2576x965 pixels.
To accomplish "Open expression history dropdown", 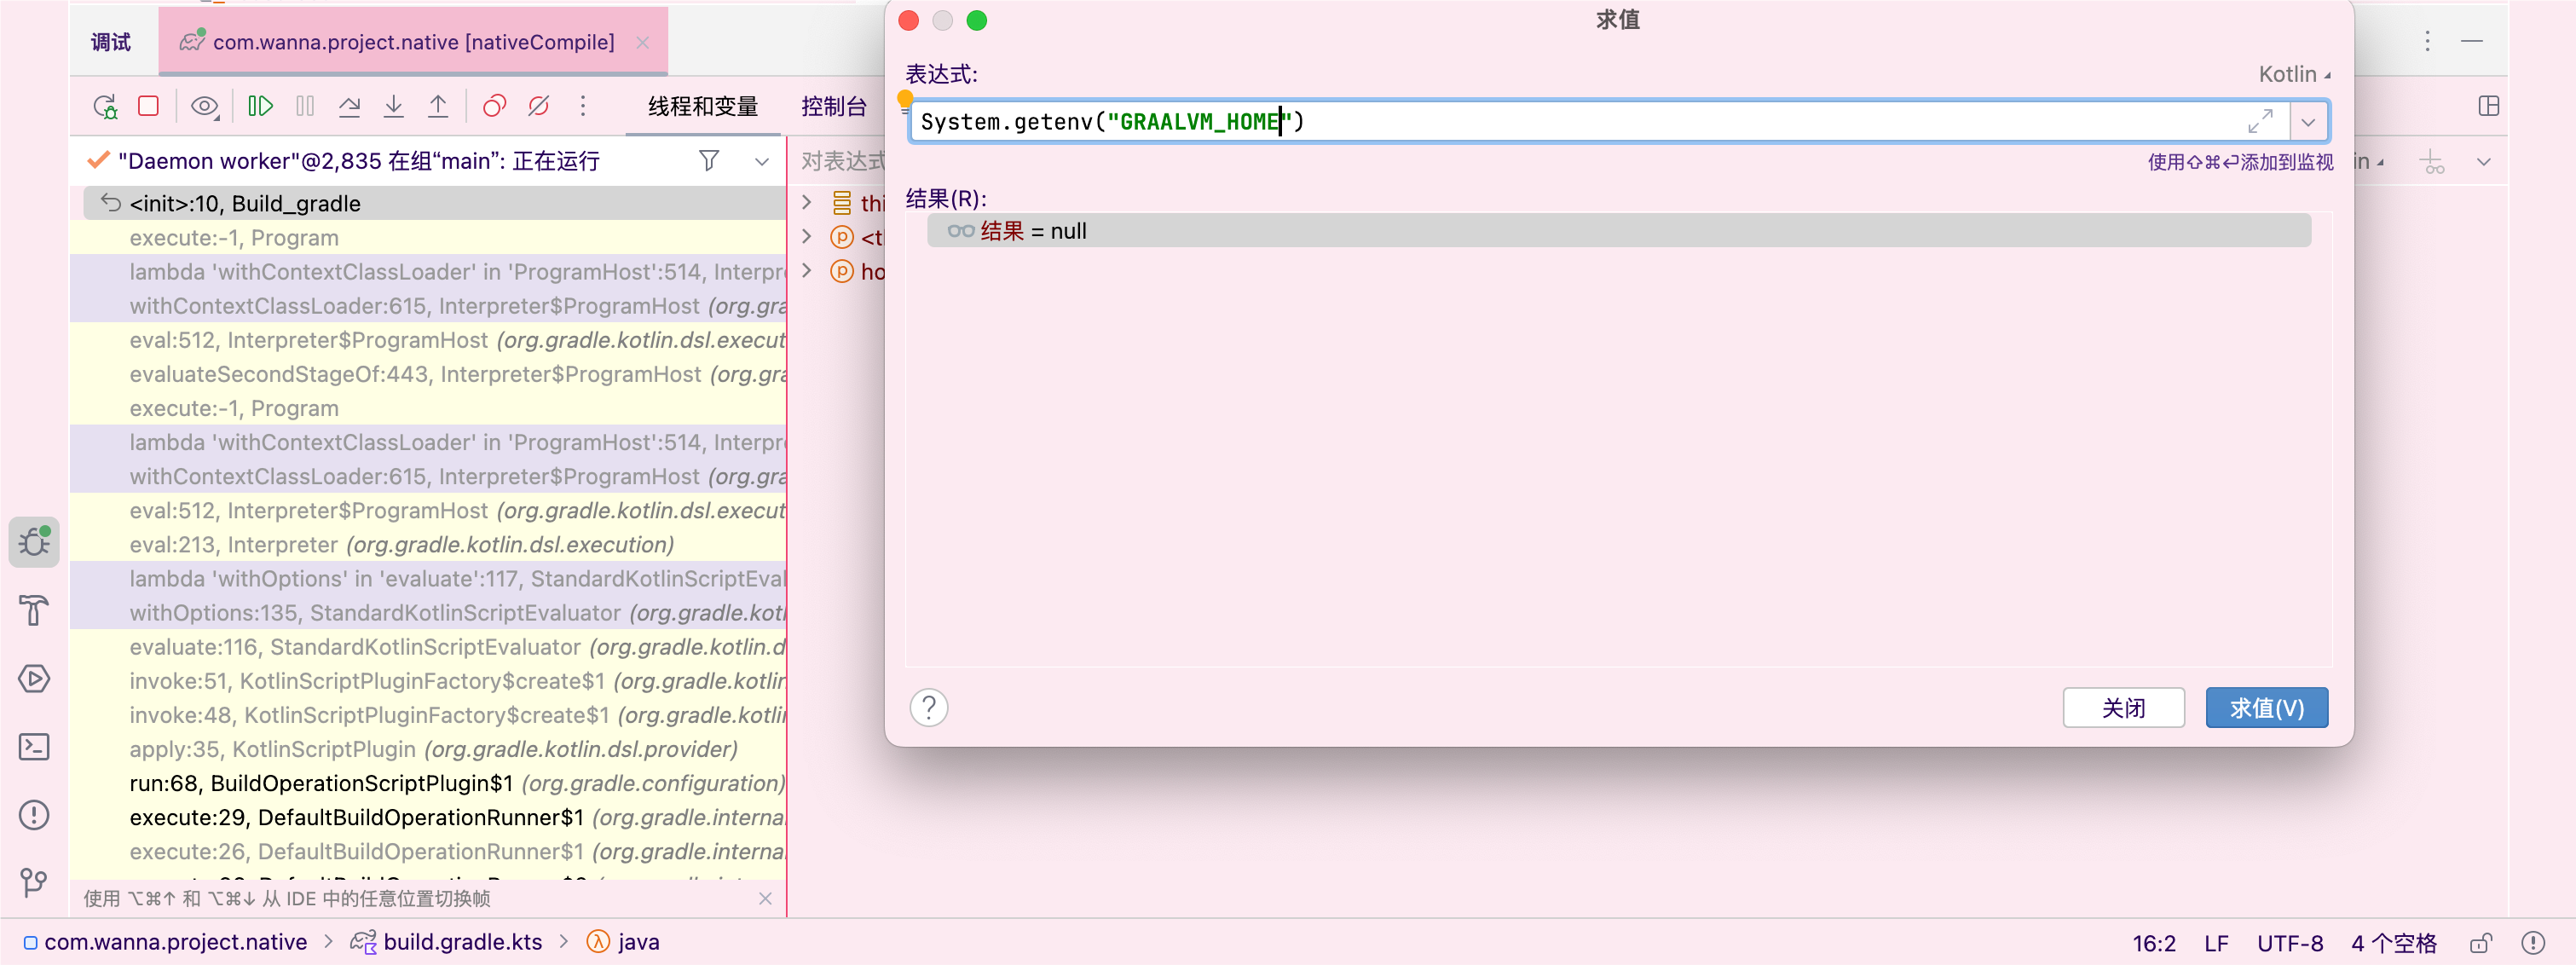I will point(2308,122).
